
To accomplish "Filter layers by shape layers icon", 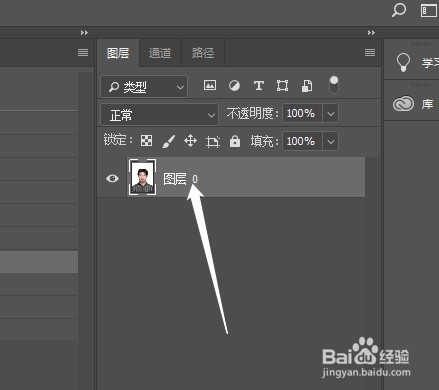I will point(282,86).
